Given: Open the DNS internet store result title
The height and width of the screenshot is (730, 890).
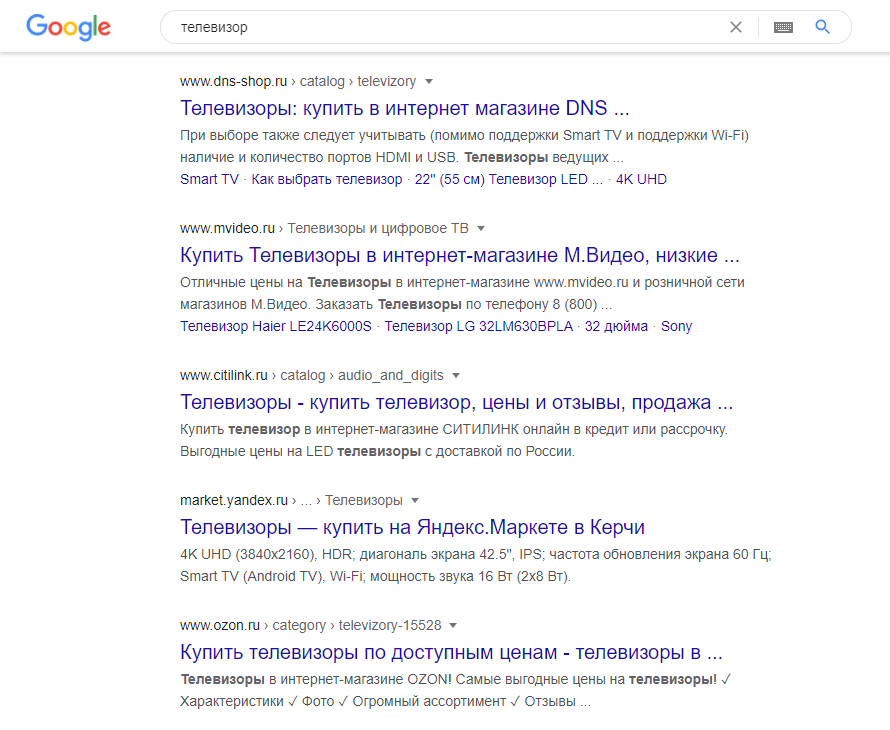Looking at the screenshot, I should click(404, 108).
